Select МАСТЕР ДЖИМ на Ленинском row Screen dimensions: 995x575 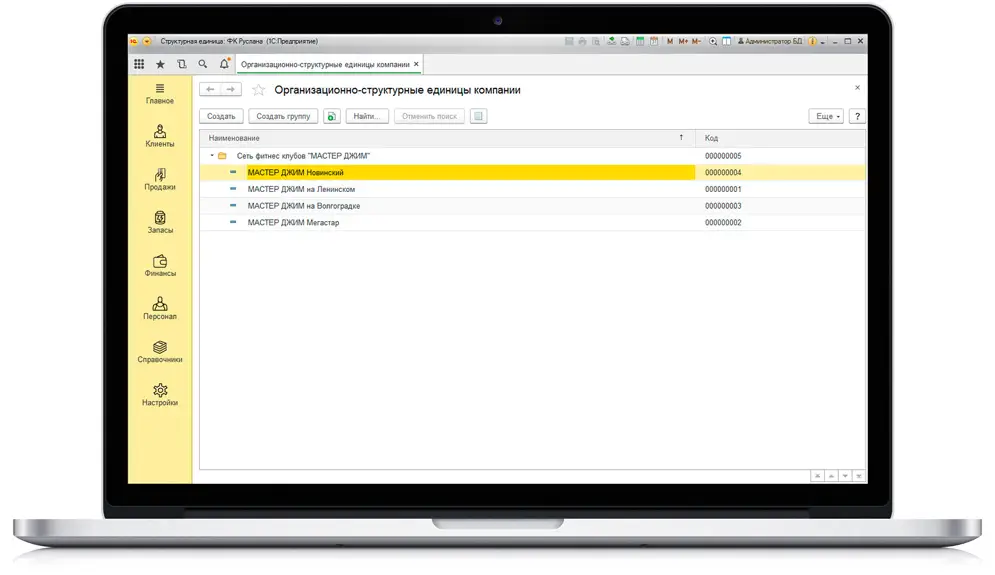(532, 189)
